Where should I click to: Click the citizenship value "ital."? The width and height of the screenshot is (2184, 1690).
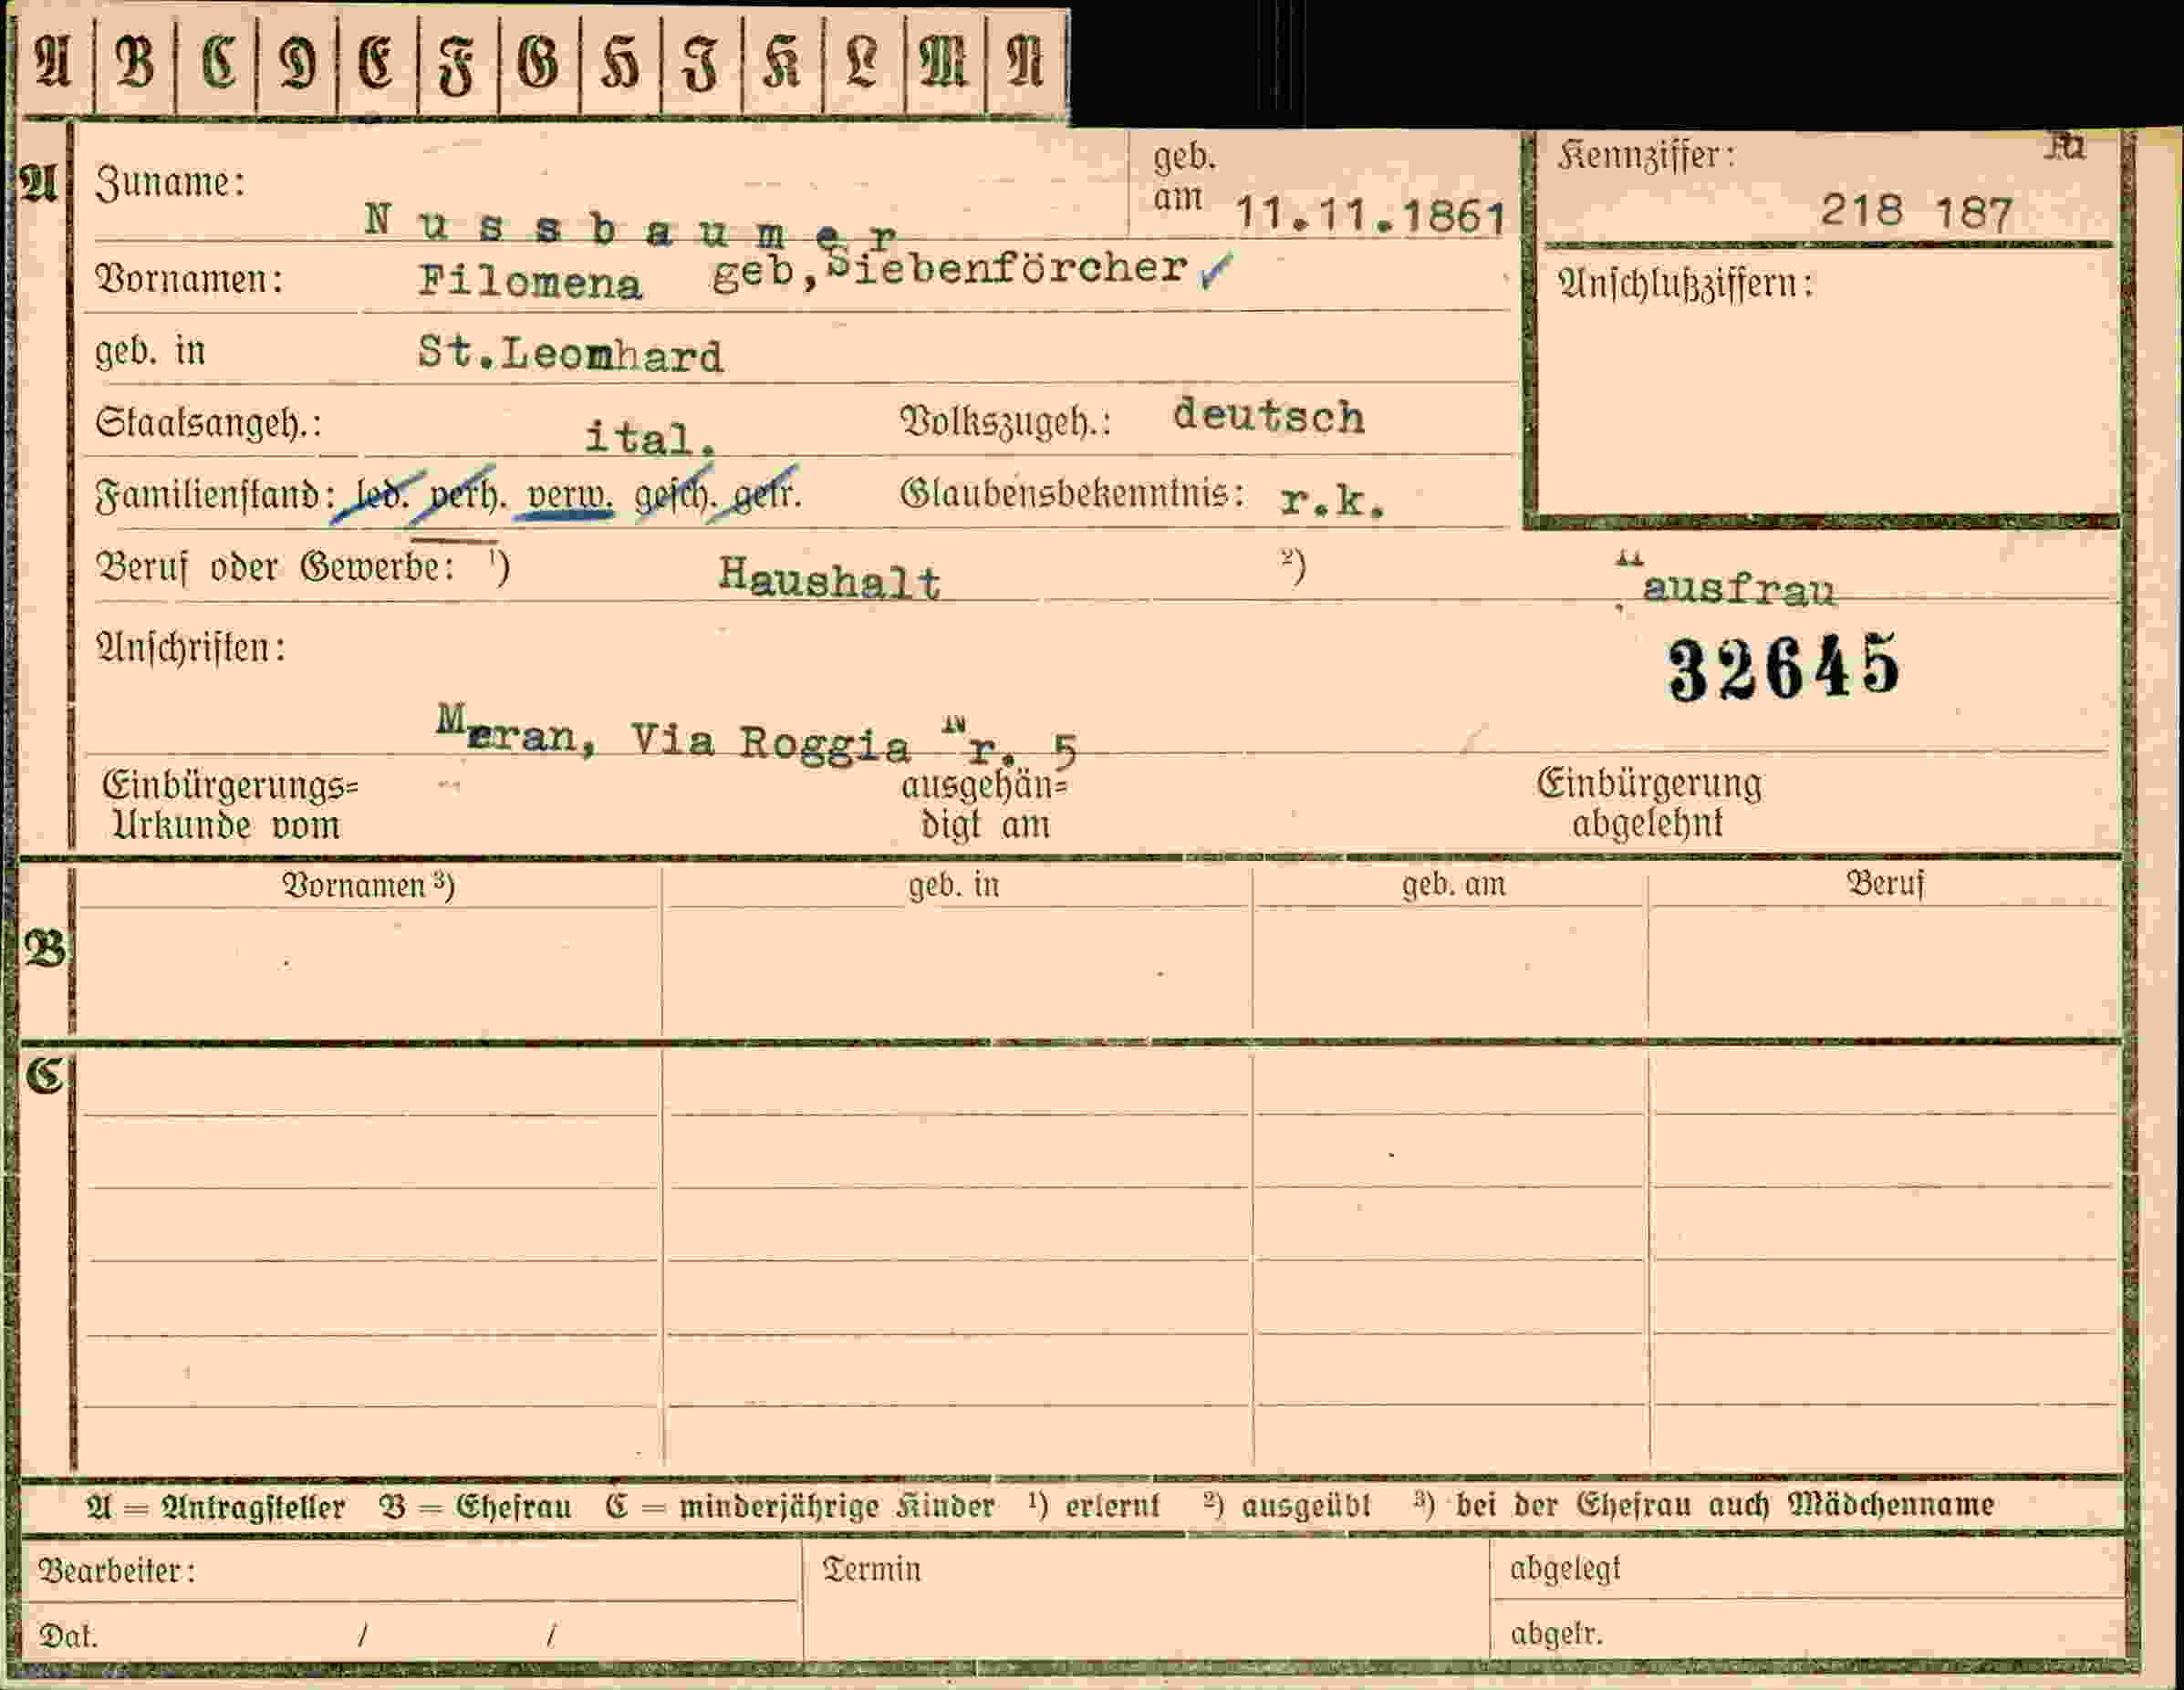[x=651, y=439]
